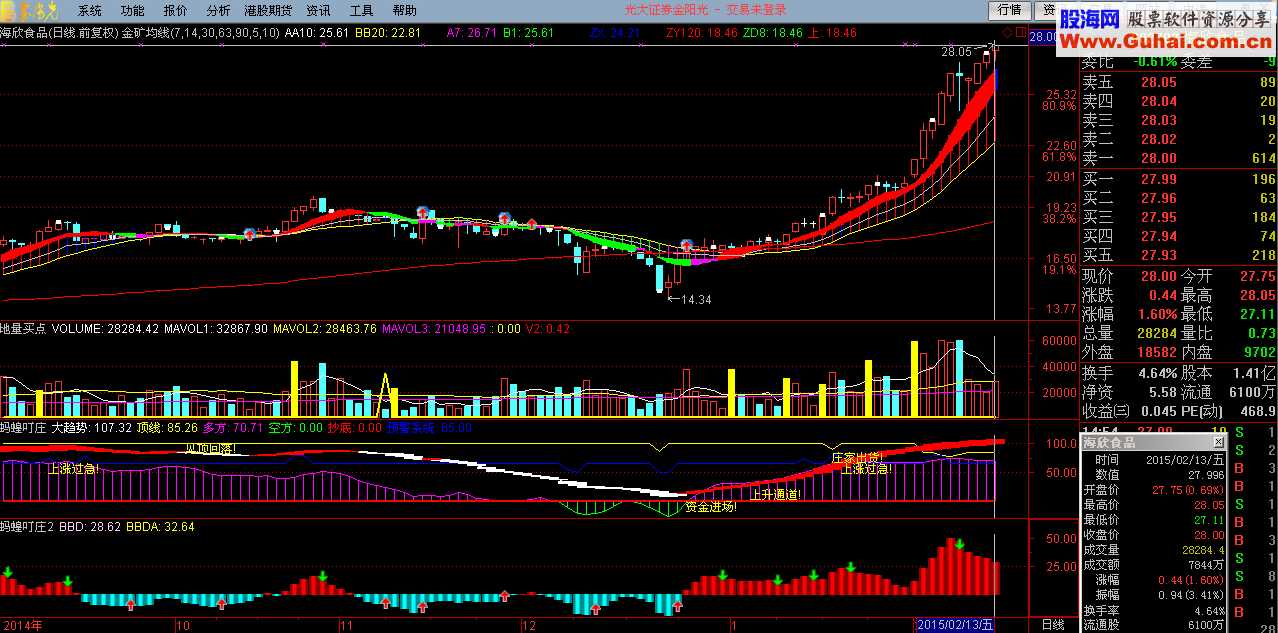The image size is (1278, 633).
Task: Click the 庄家出货! signal label
Action: (x=857, y=457)
